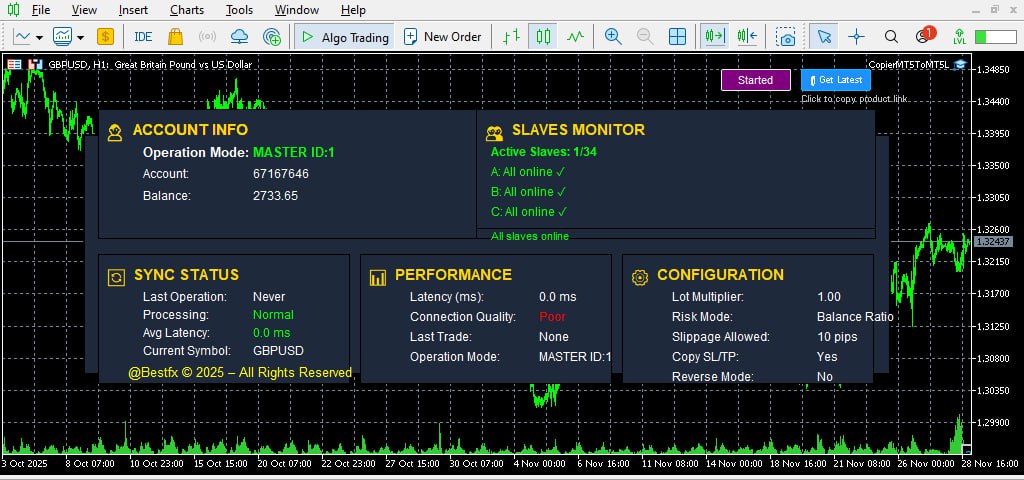Click Bestfx 2025 All Rights Reserved text
The height and width of the screenshot is (480, 1024).
coord(240,373)
